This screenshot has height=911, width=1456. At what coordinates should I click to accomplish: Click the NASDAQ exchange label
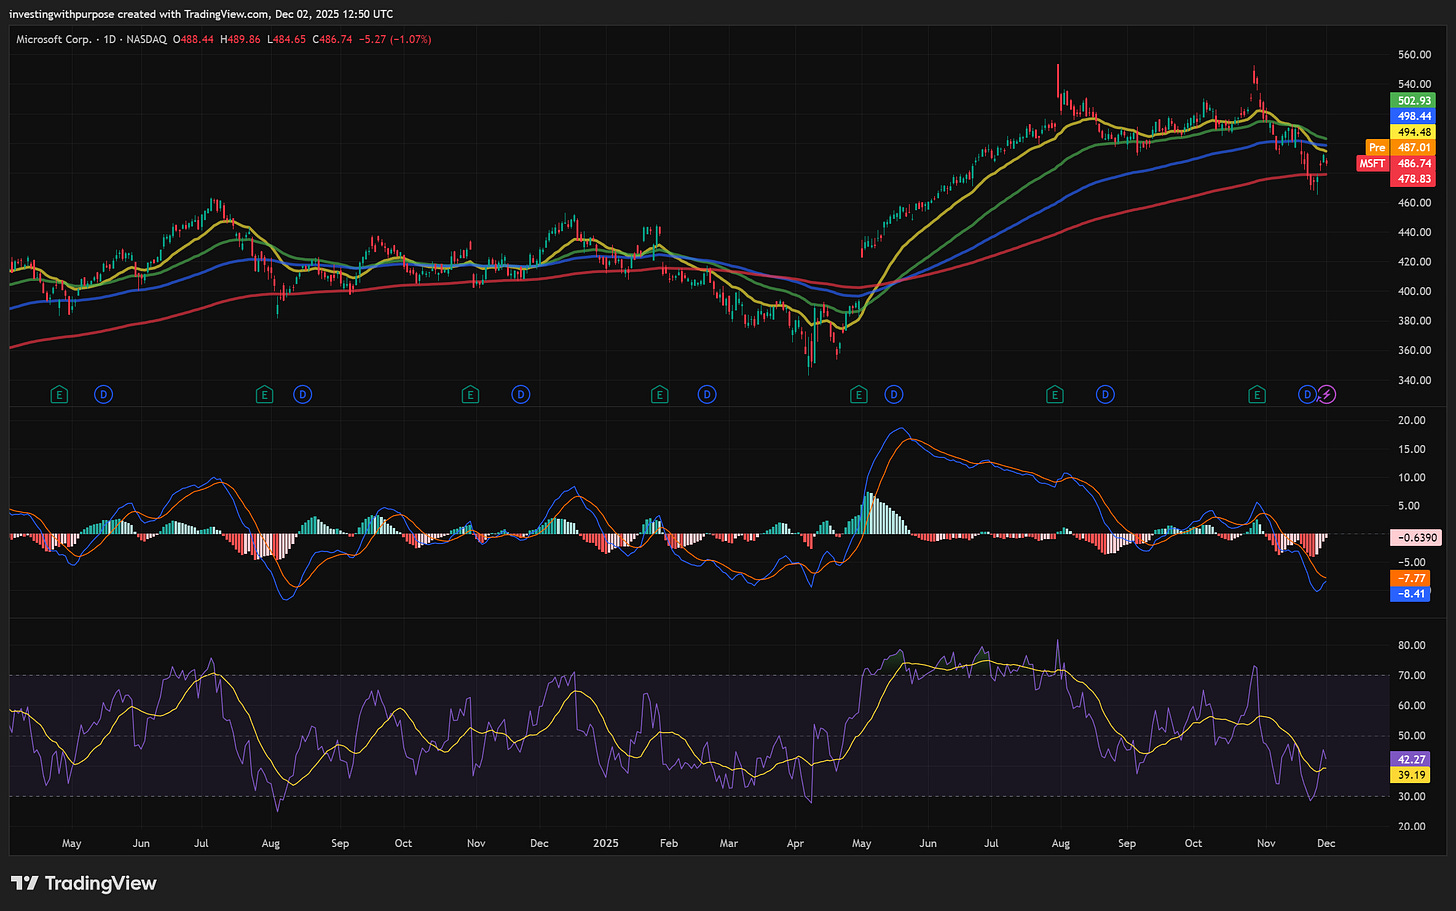click(x=147, y=39)
